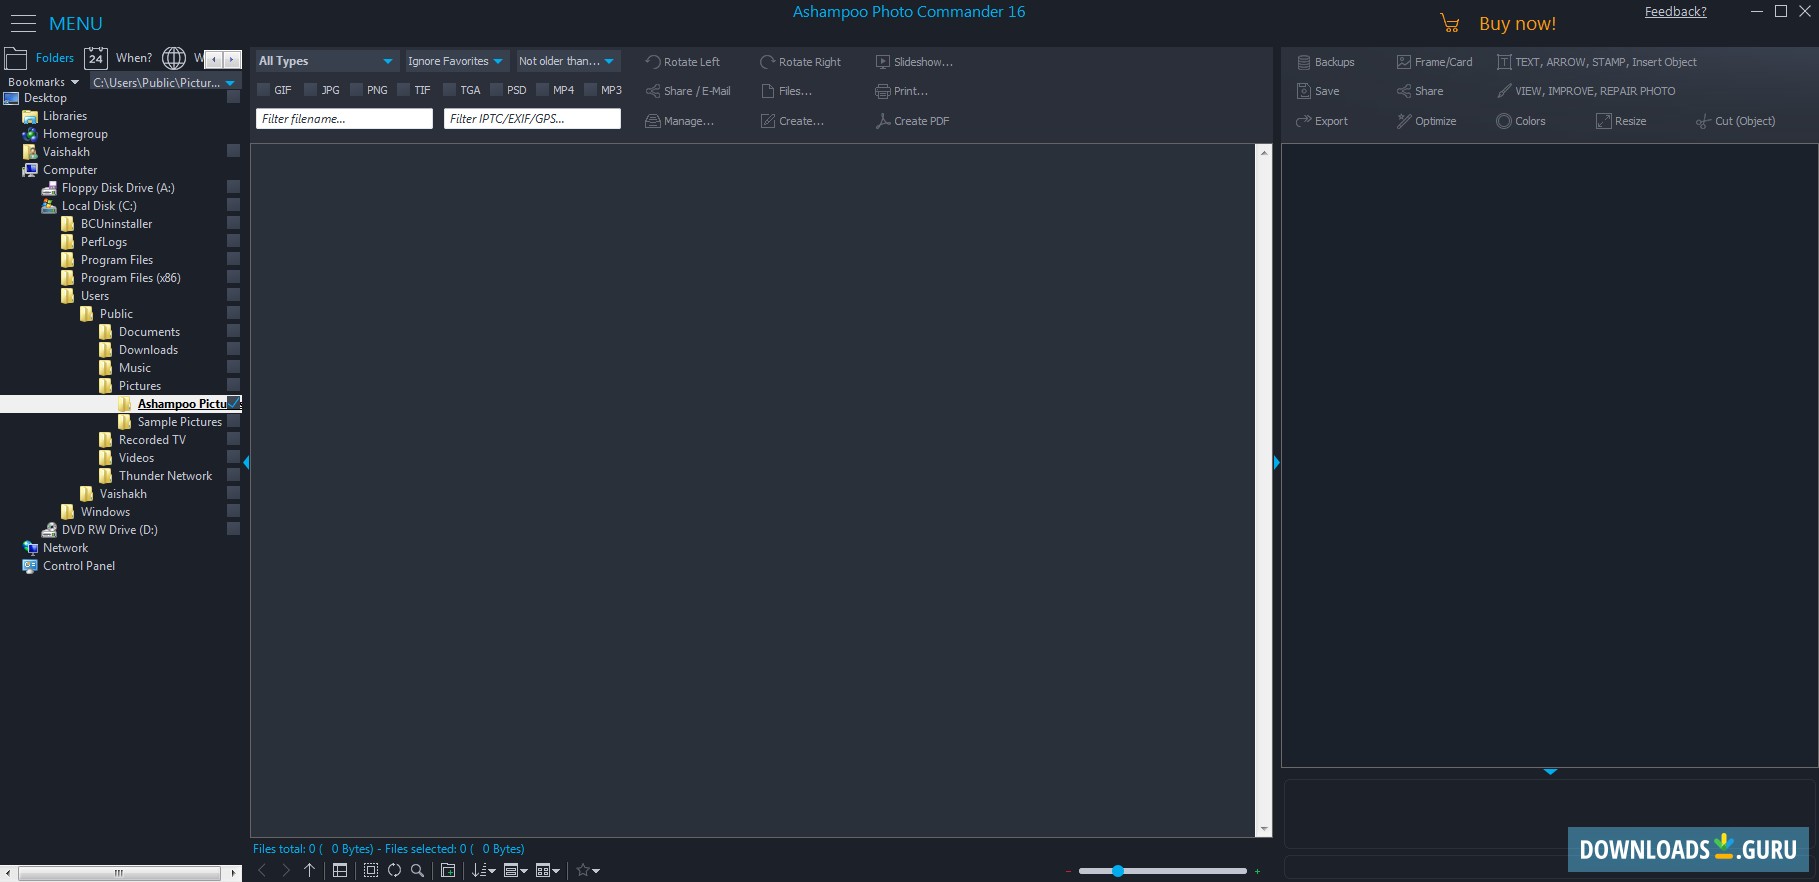The width and height of the screenshot is (1819, 882).
Task: Click the shopping cart icon
Action: coord(1450,23)
